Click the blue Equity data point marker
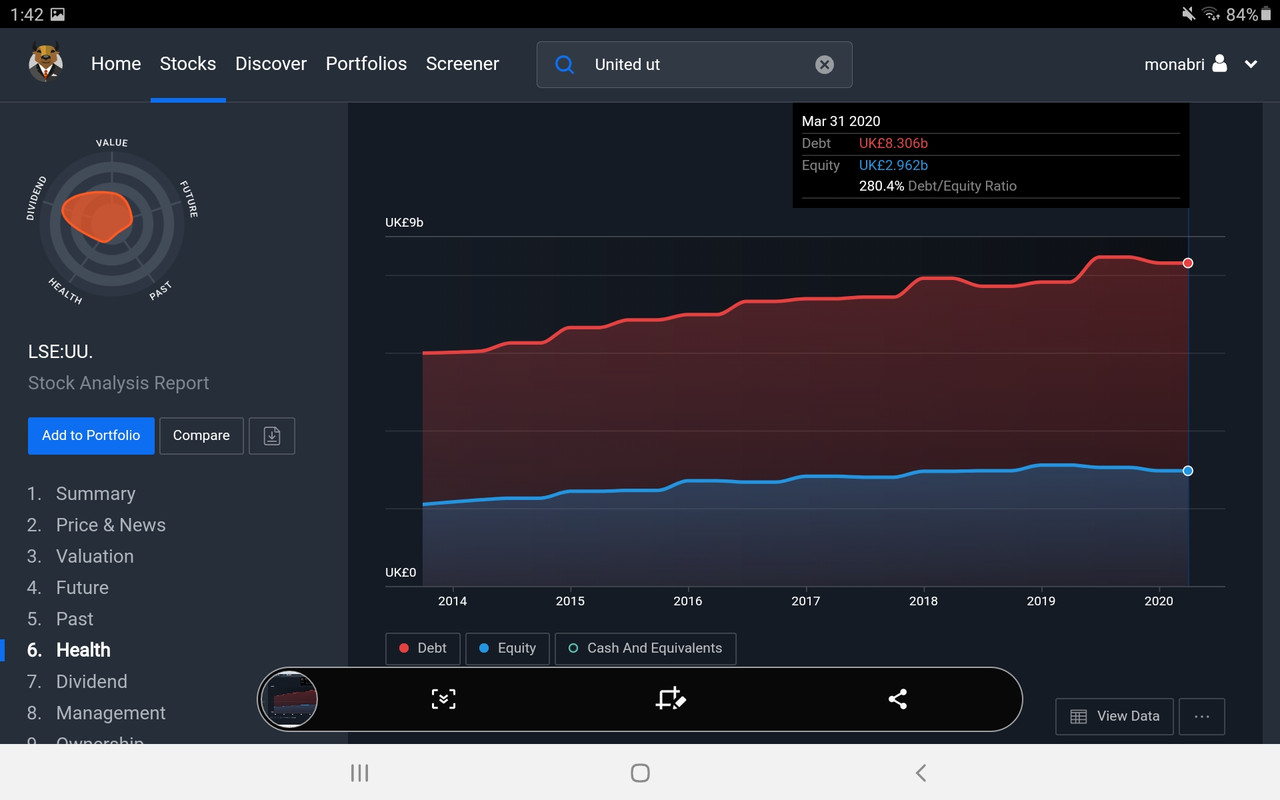Viewport: 1280px width, 800px height. coord(1188,471)
